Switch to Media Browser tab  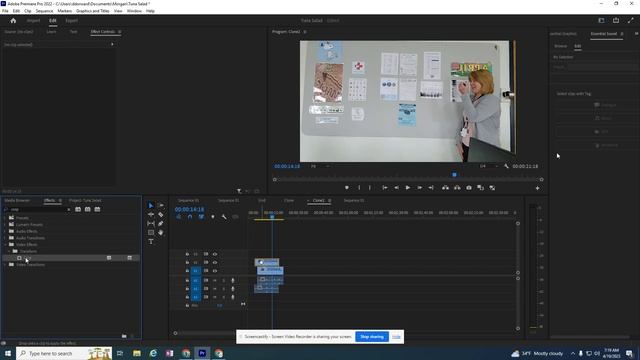point(17,200)
